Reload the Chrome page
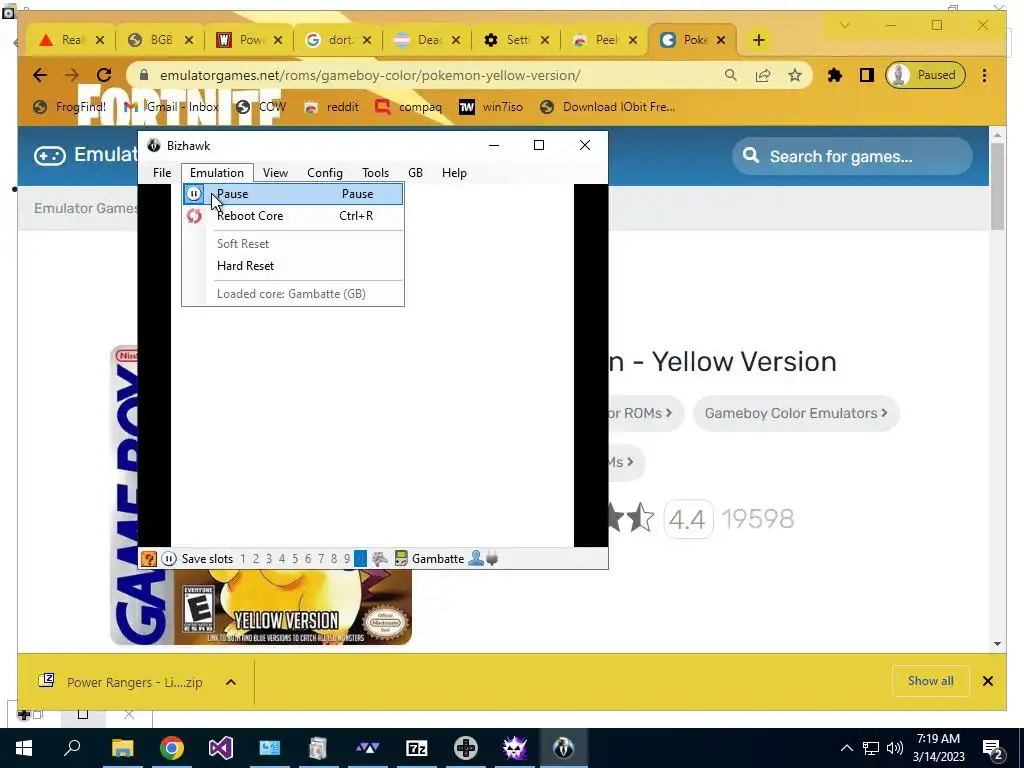This screenshot has width=1024, height=768. [x=104, y=75]
